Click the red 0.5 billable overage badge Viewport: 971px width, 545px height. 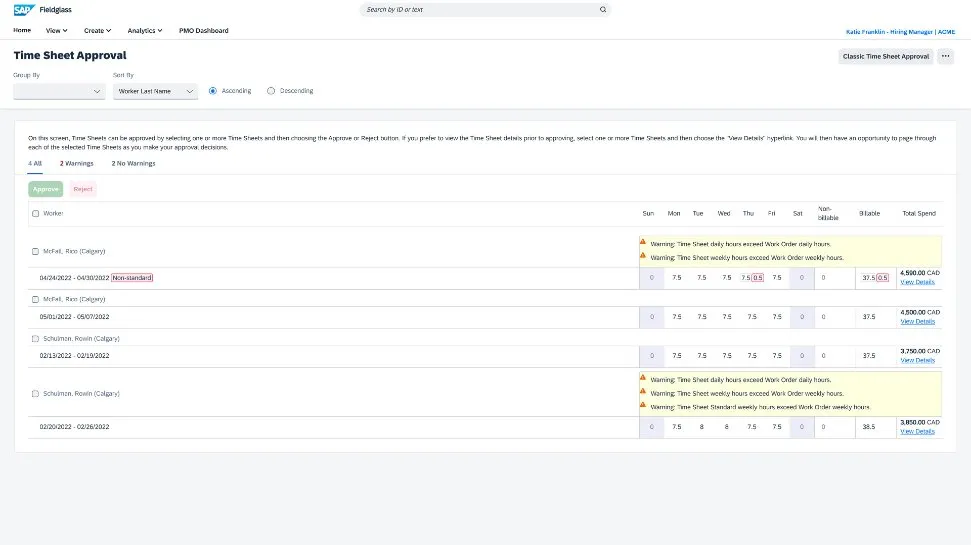[x=882, y=277]
